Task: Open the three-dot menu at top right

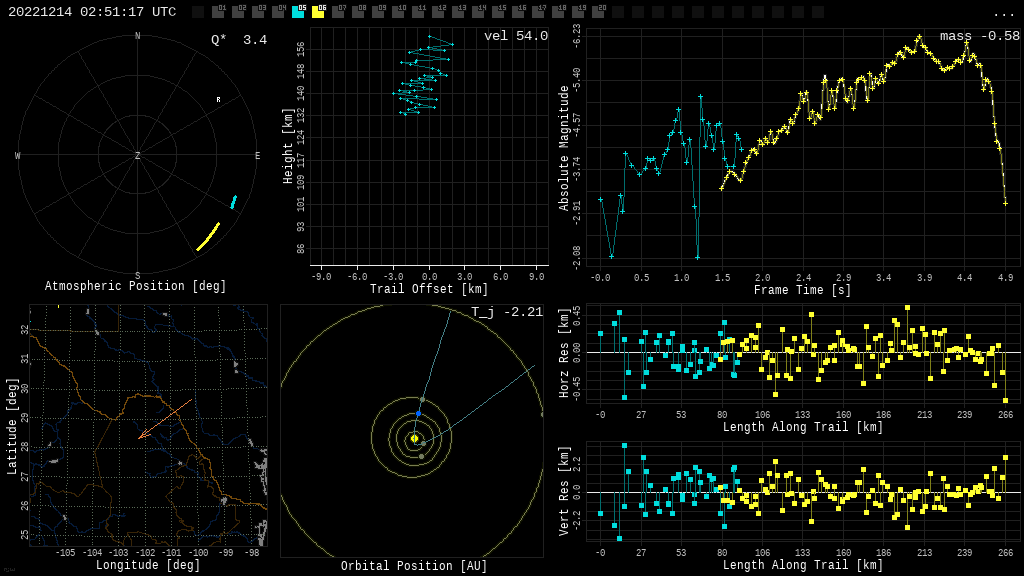Action: click(x=1003, y=13)
